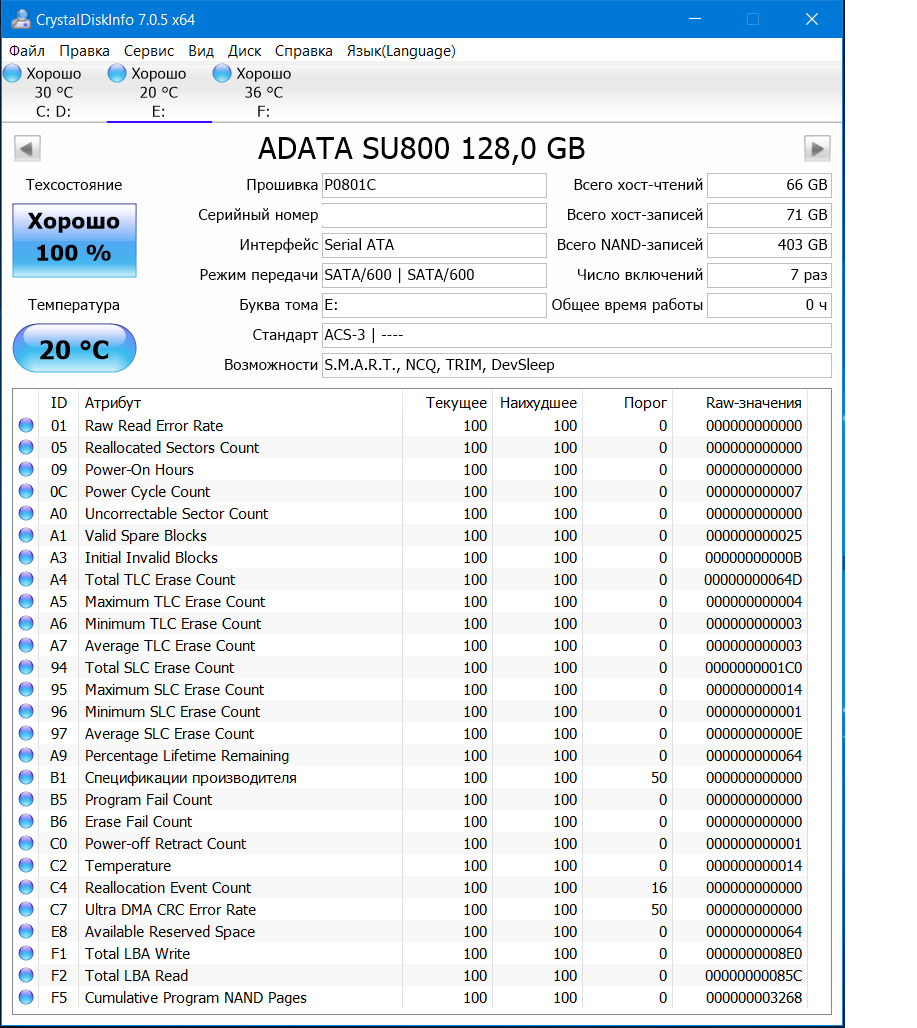917x1028 pixels.
Task: Click status orb for Cumulative Program NAND Pages
Action: (x=26, y=997)
